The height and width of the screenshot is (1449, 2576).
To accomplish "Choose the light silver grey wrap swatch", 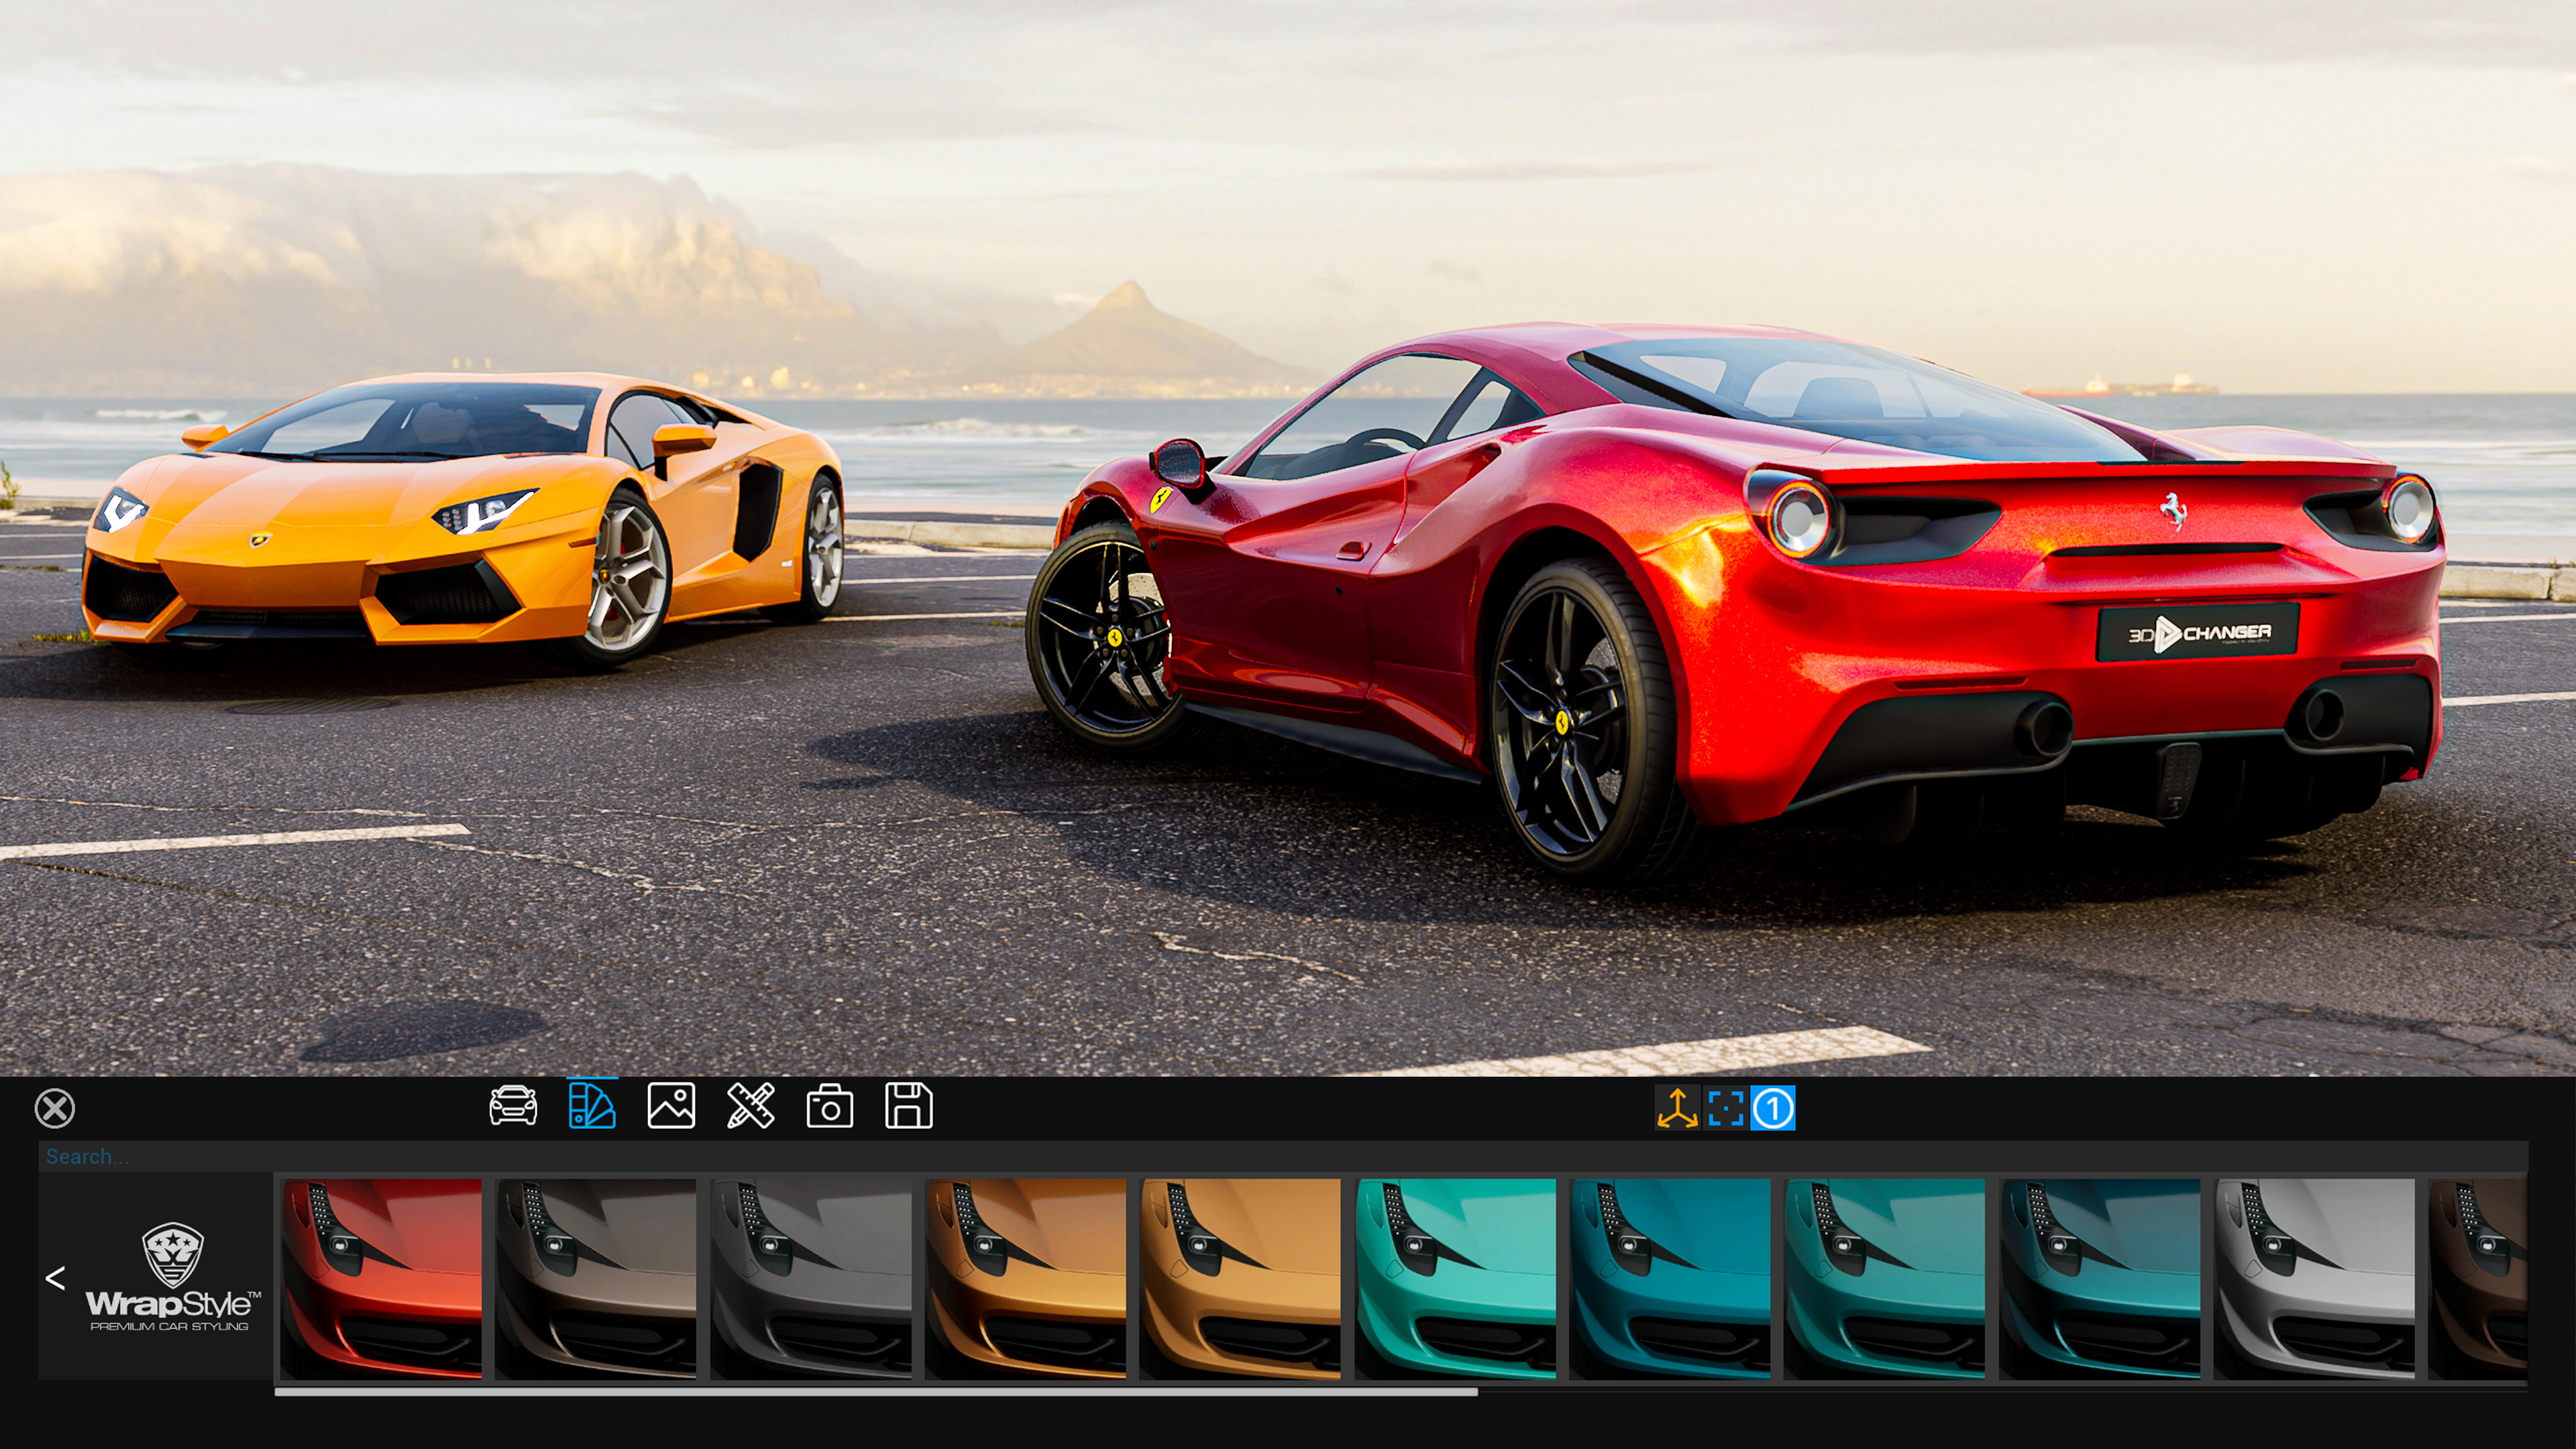I will 2315,1278.
